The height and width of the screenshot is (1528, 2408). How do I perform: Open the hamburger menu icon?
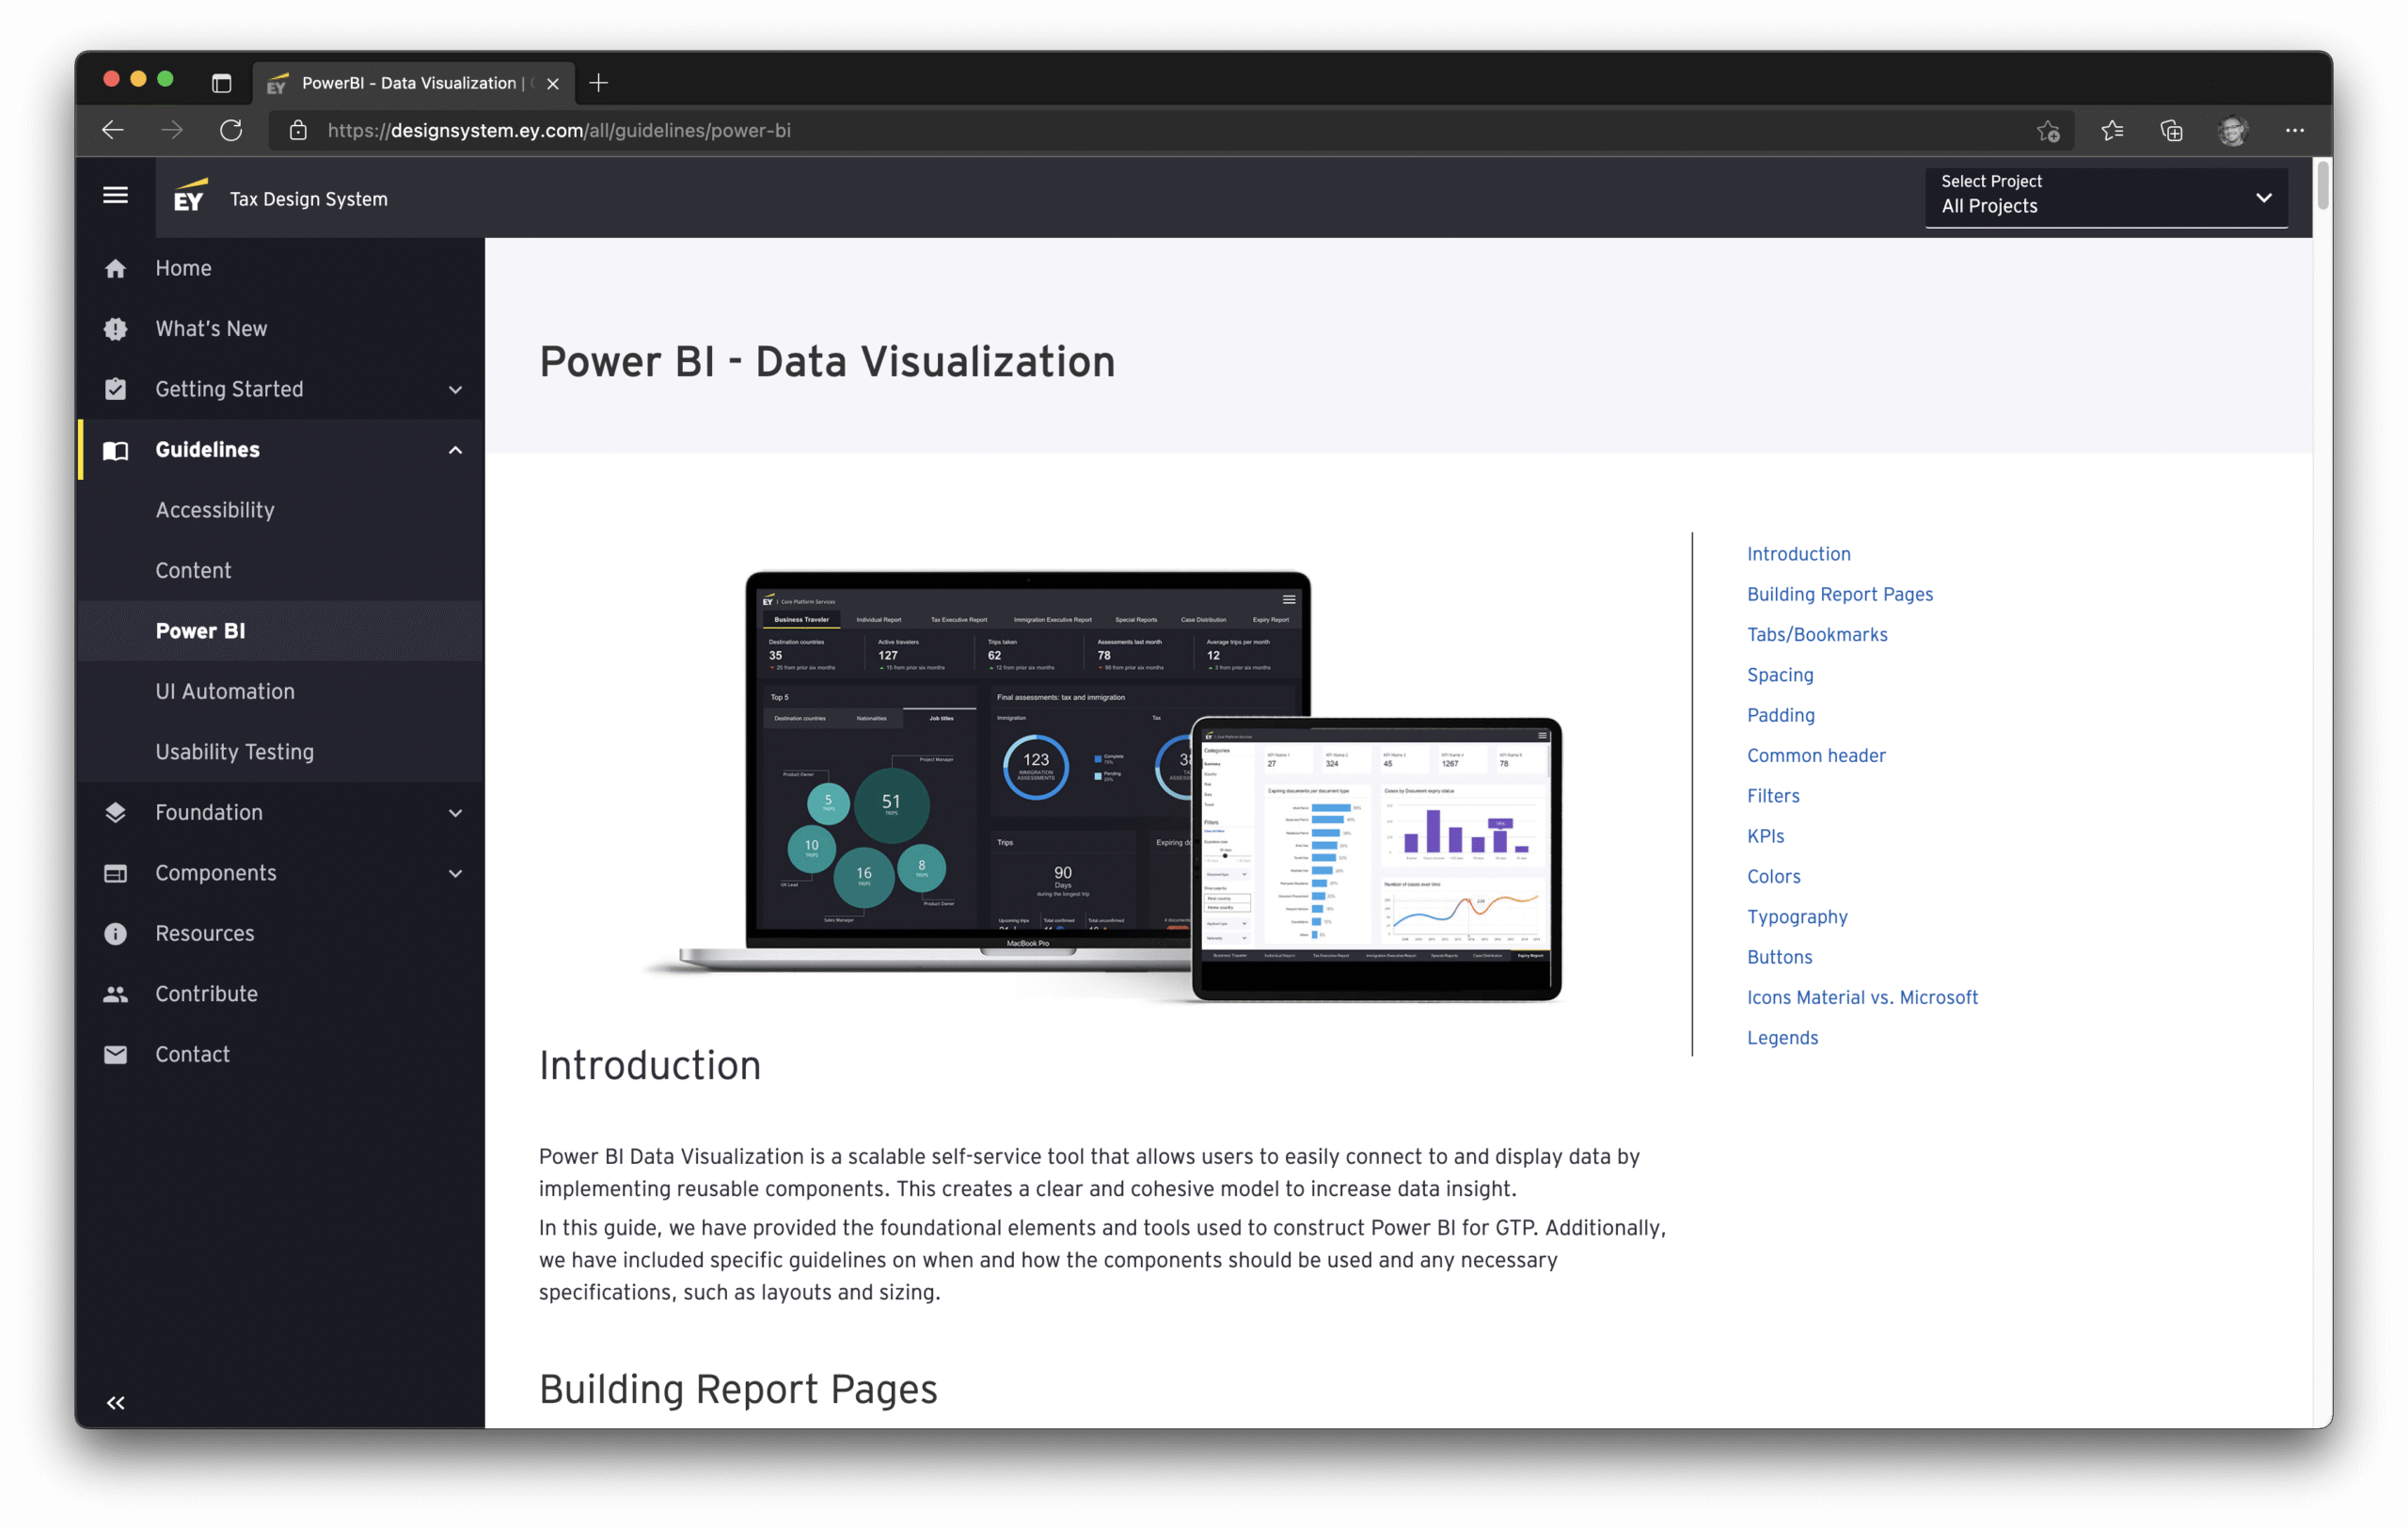tap(115, 196)
